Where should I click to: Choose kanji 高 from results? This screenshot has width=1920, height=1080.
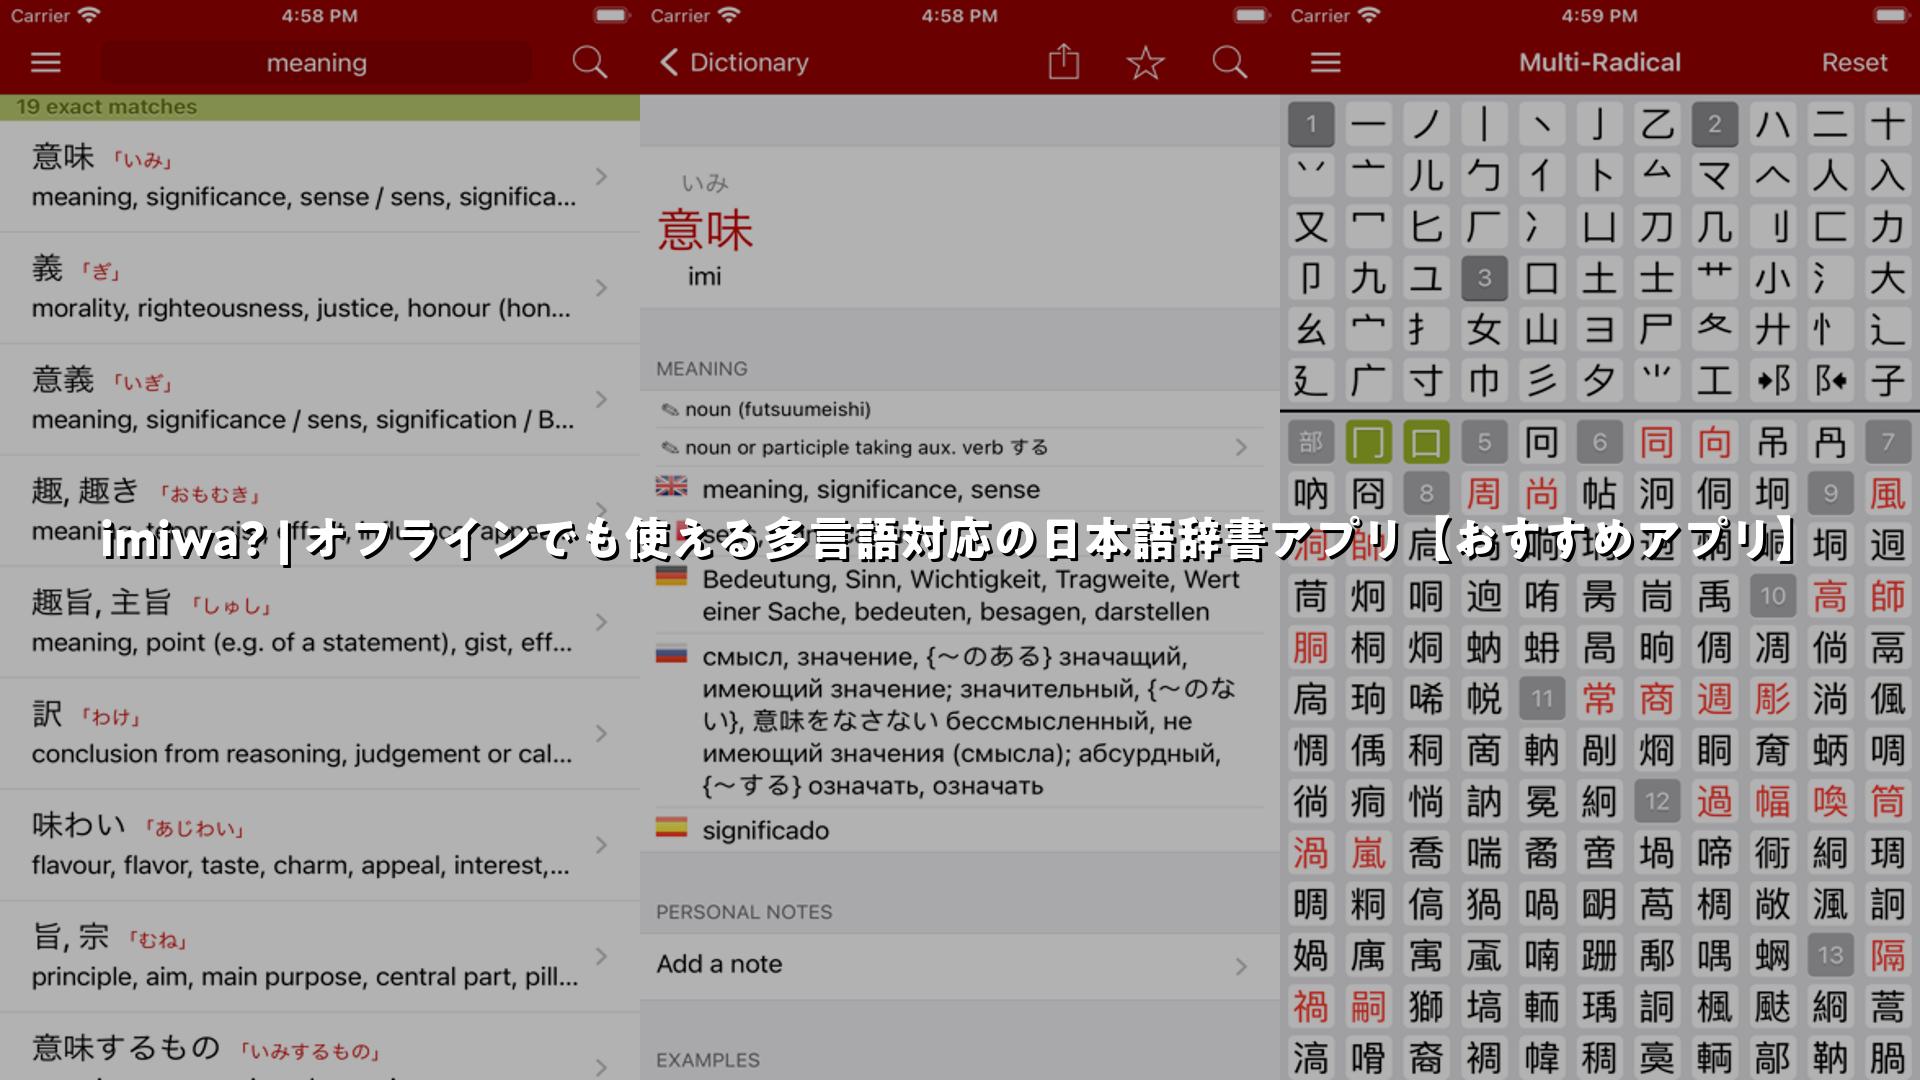1830,596
